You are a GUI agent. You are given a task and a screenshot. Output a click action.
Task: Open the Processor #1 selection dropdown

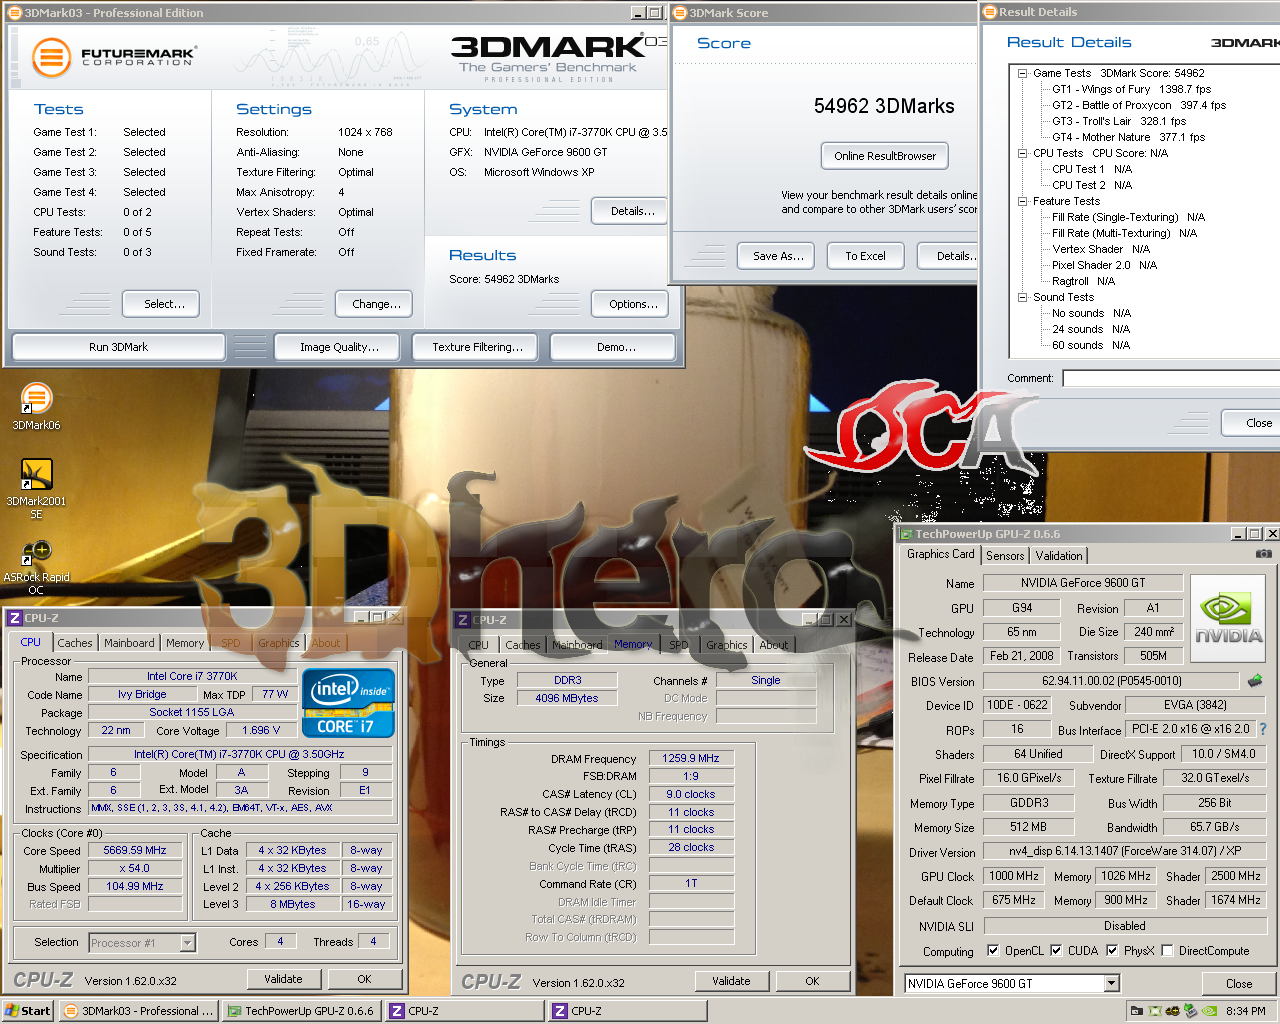187,943
